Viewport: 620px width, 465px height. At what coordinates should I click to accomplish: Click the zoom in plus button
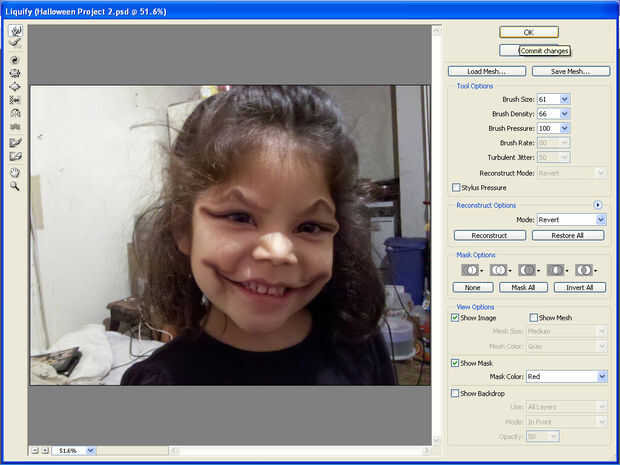[x=45, y=450]
